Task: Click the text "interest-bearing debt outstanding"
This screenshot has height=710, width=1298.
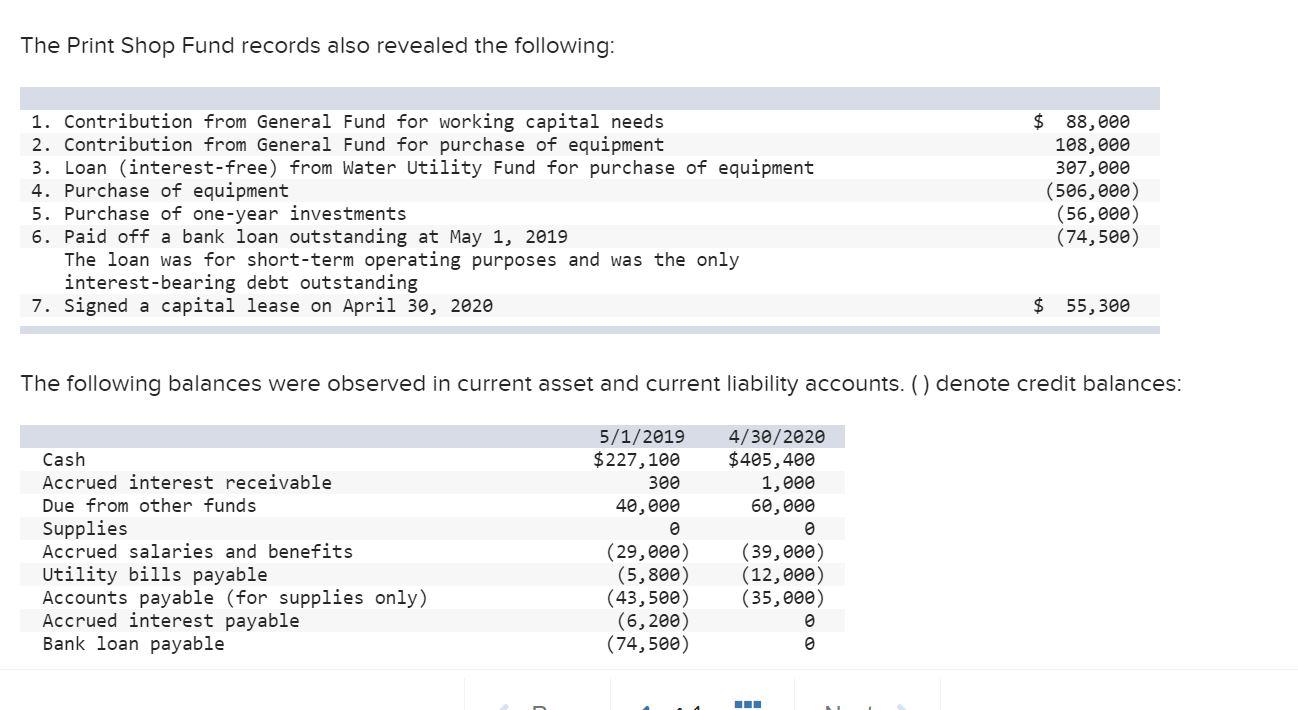Action: coord(241,283)
